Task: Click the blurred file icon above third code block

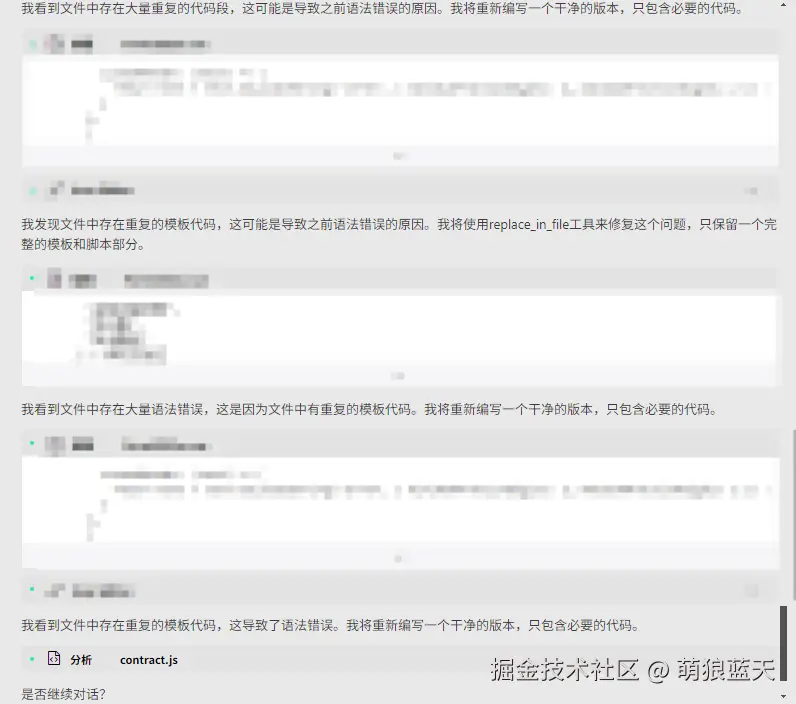Action: click(55, 445)
